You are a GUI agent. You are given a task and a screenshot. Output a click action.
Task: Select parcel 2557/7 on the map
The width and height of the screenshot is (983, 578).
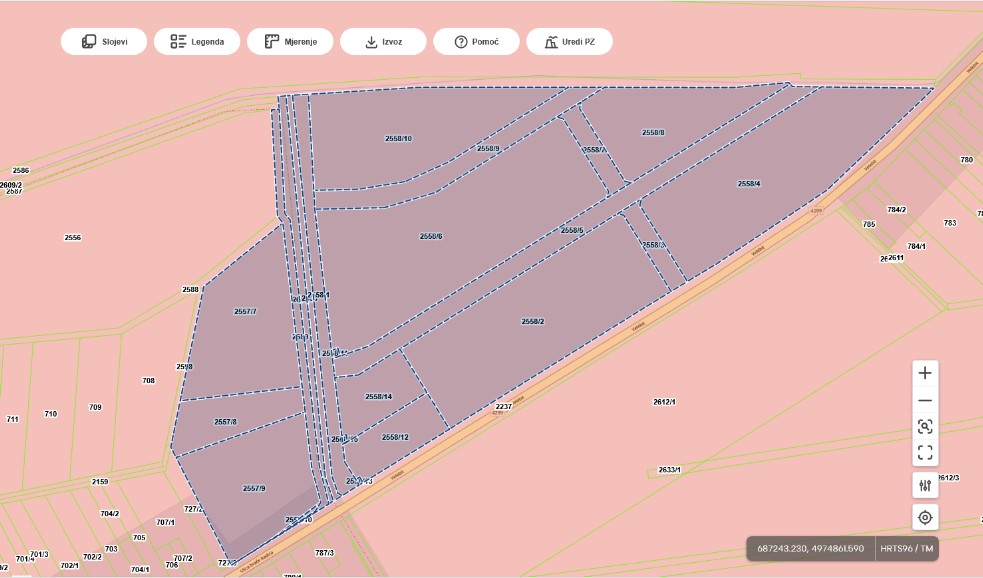[245, 312]
